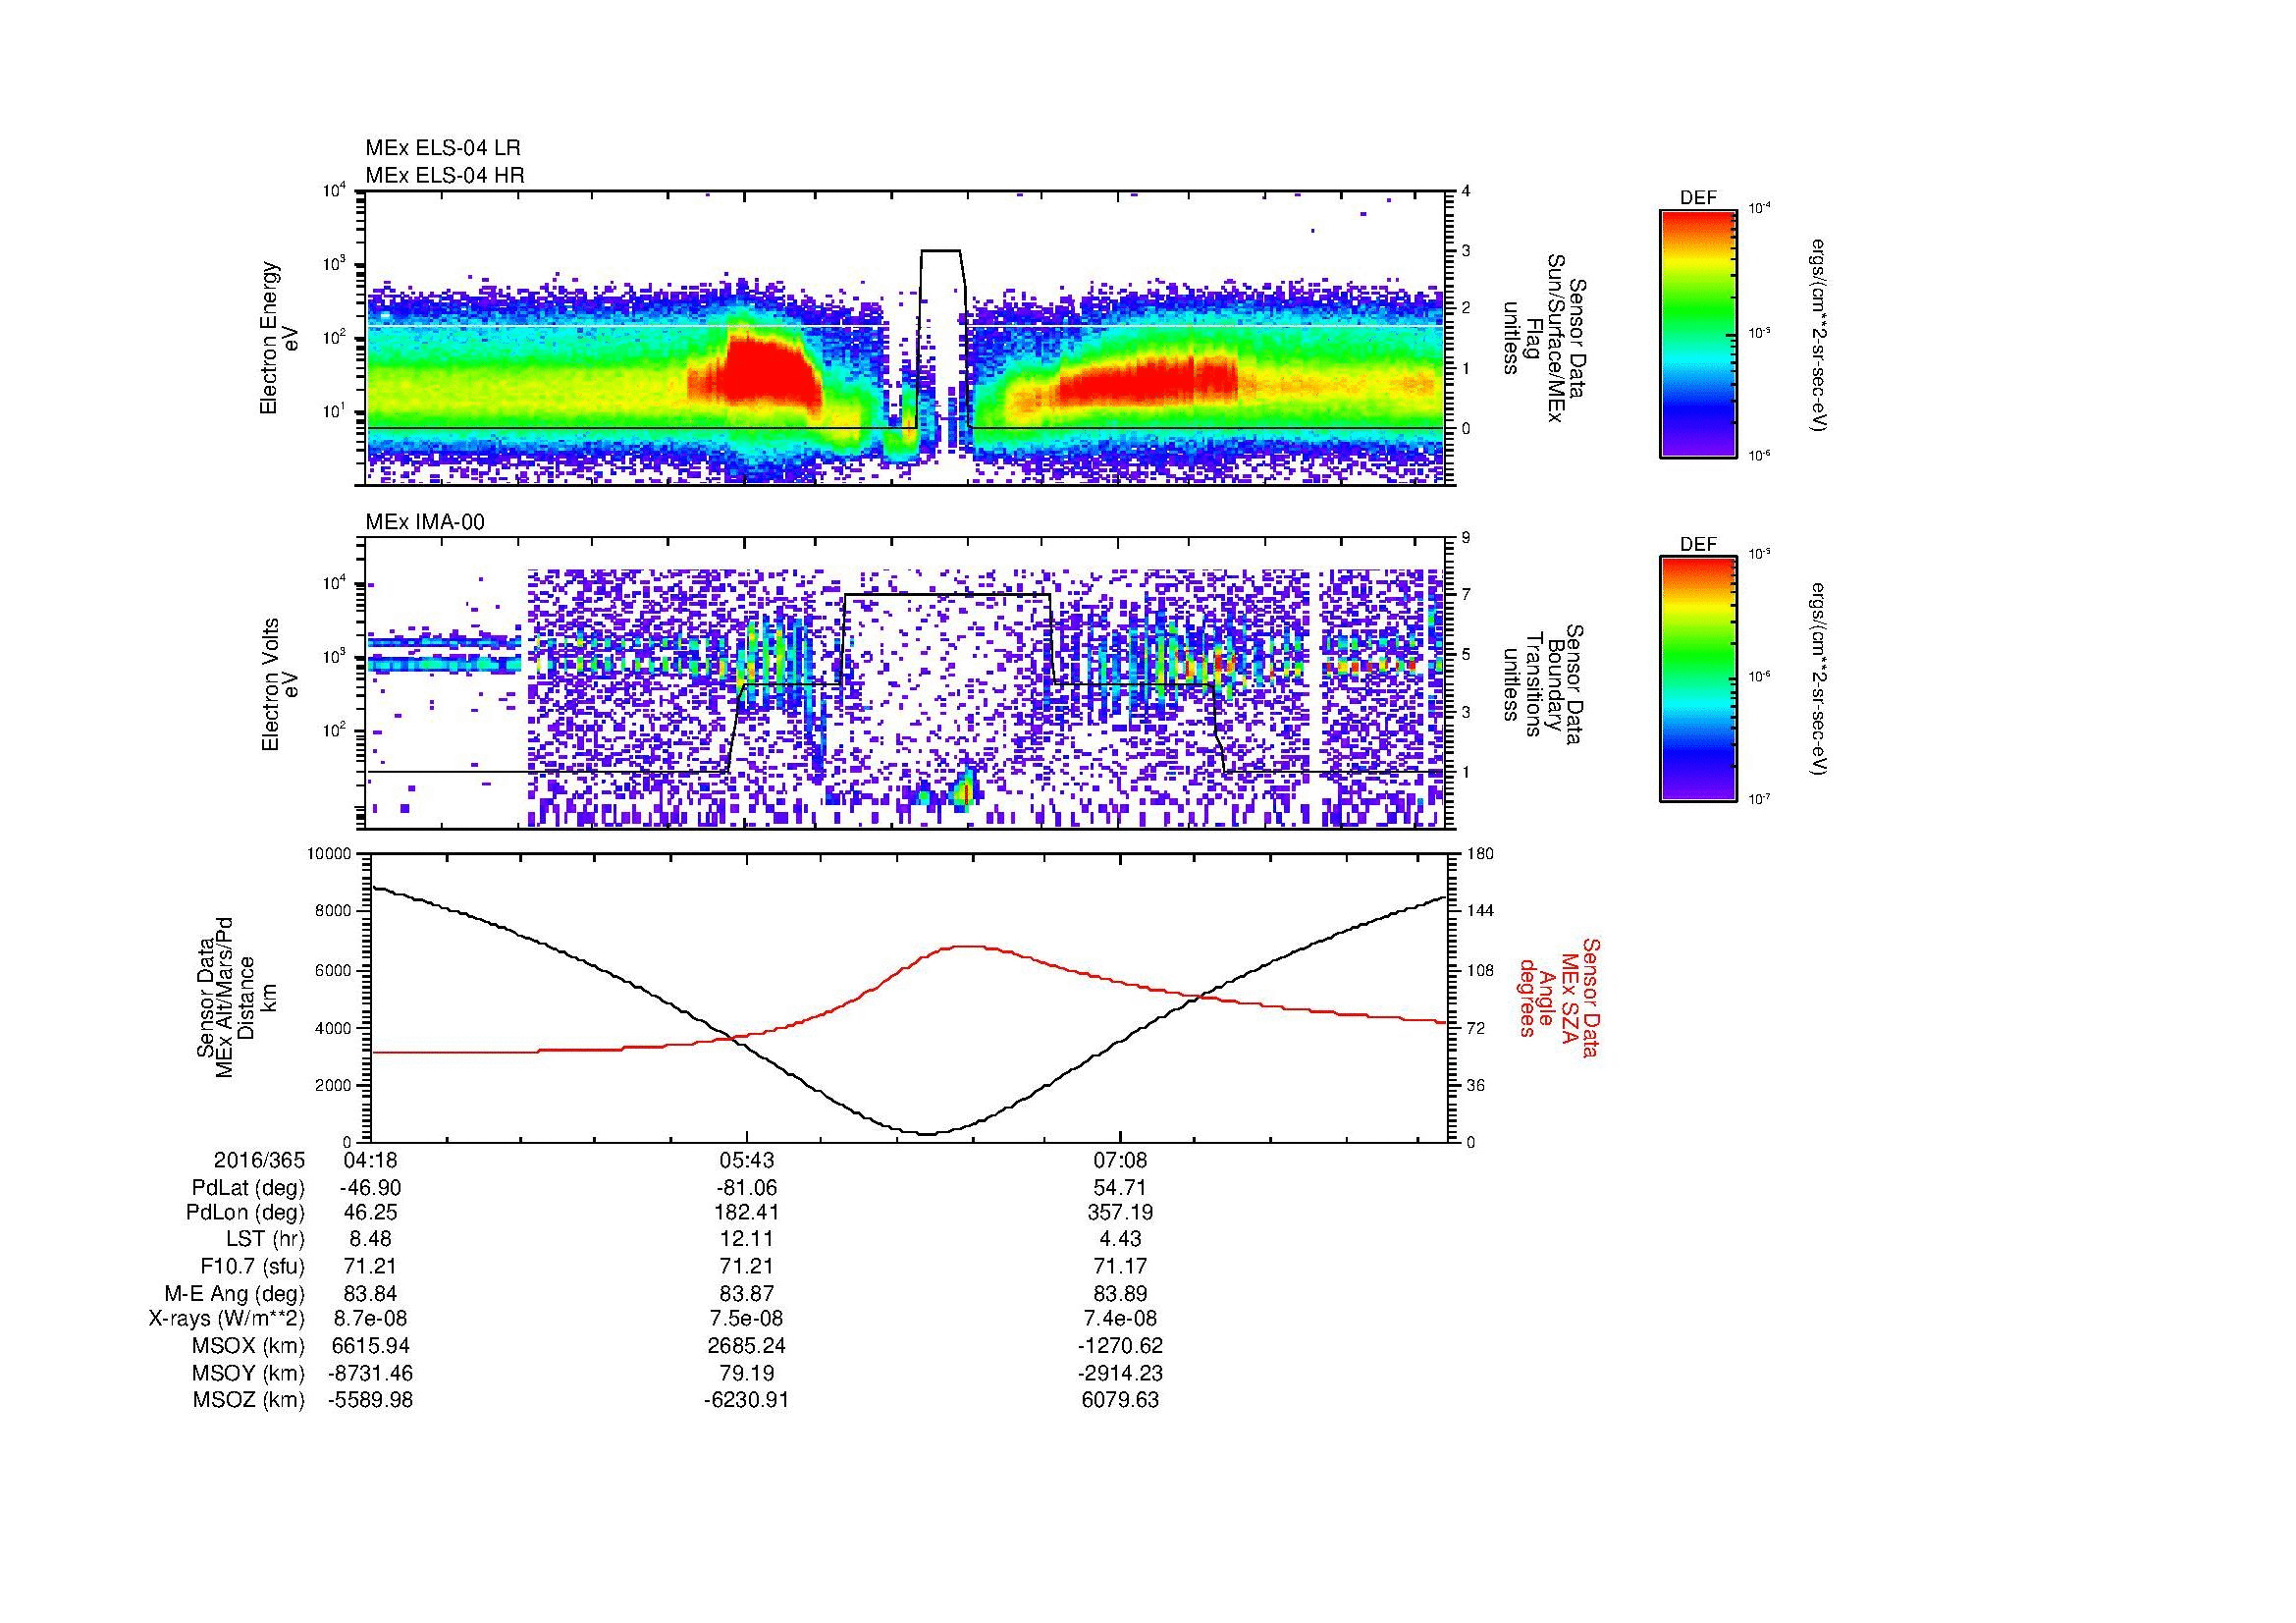Click the '04:18' time tick label
Viewport: 2296px width, 1623px height.
pos(370,1160)
